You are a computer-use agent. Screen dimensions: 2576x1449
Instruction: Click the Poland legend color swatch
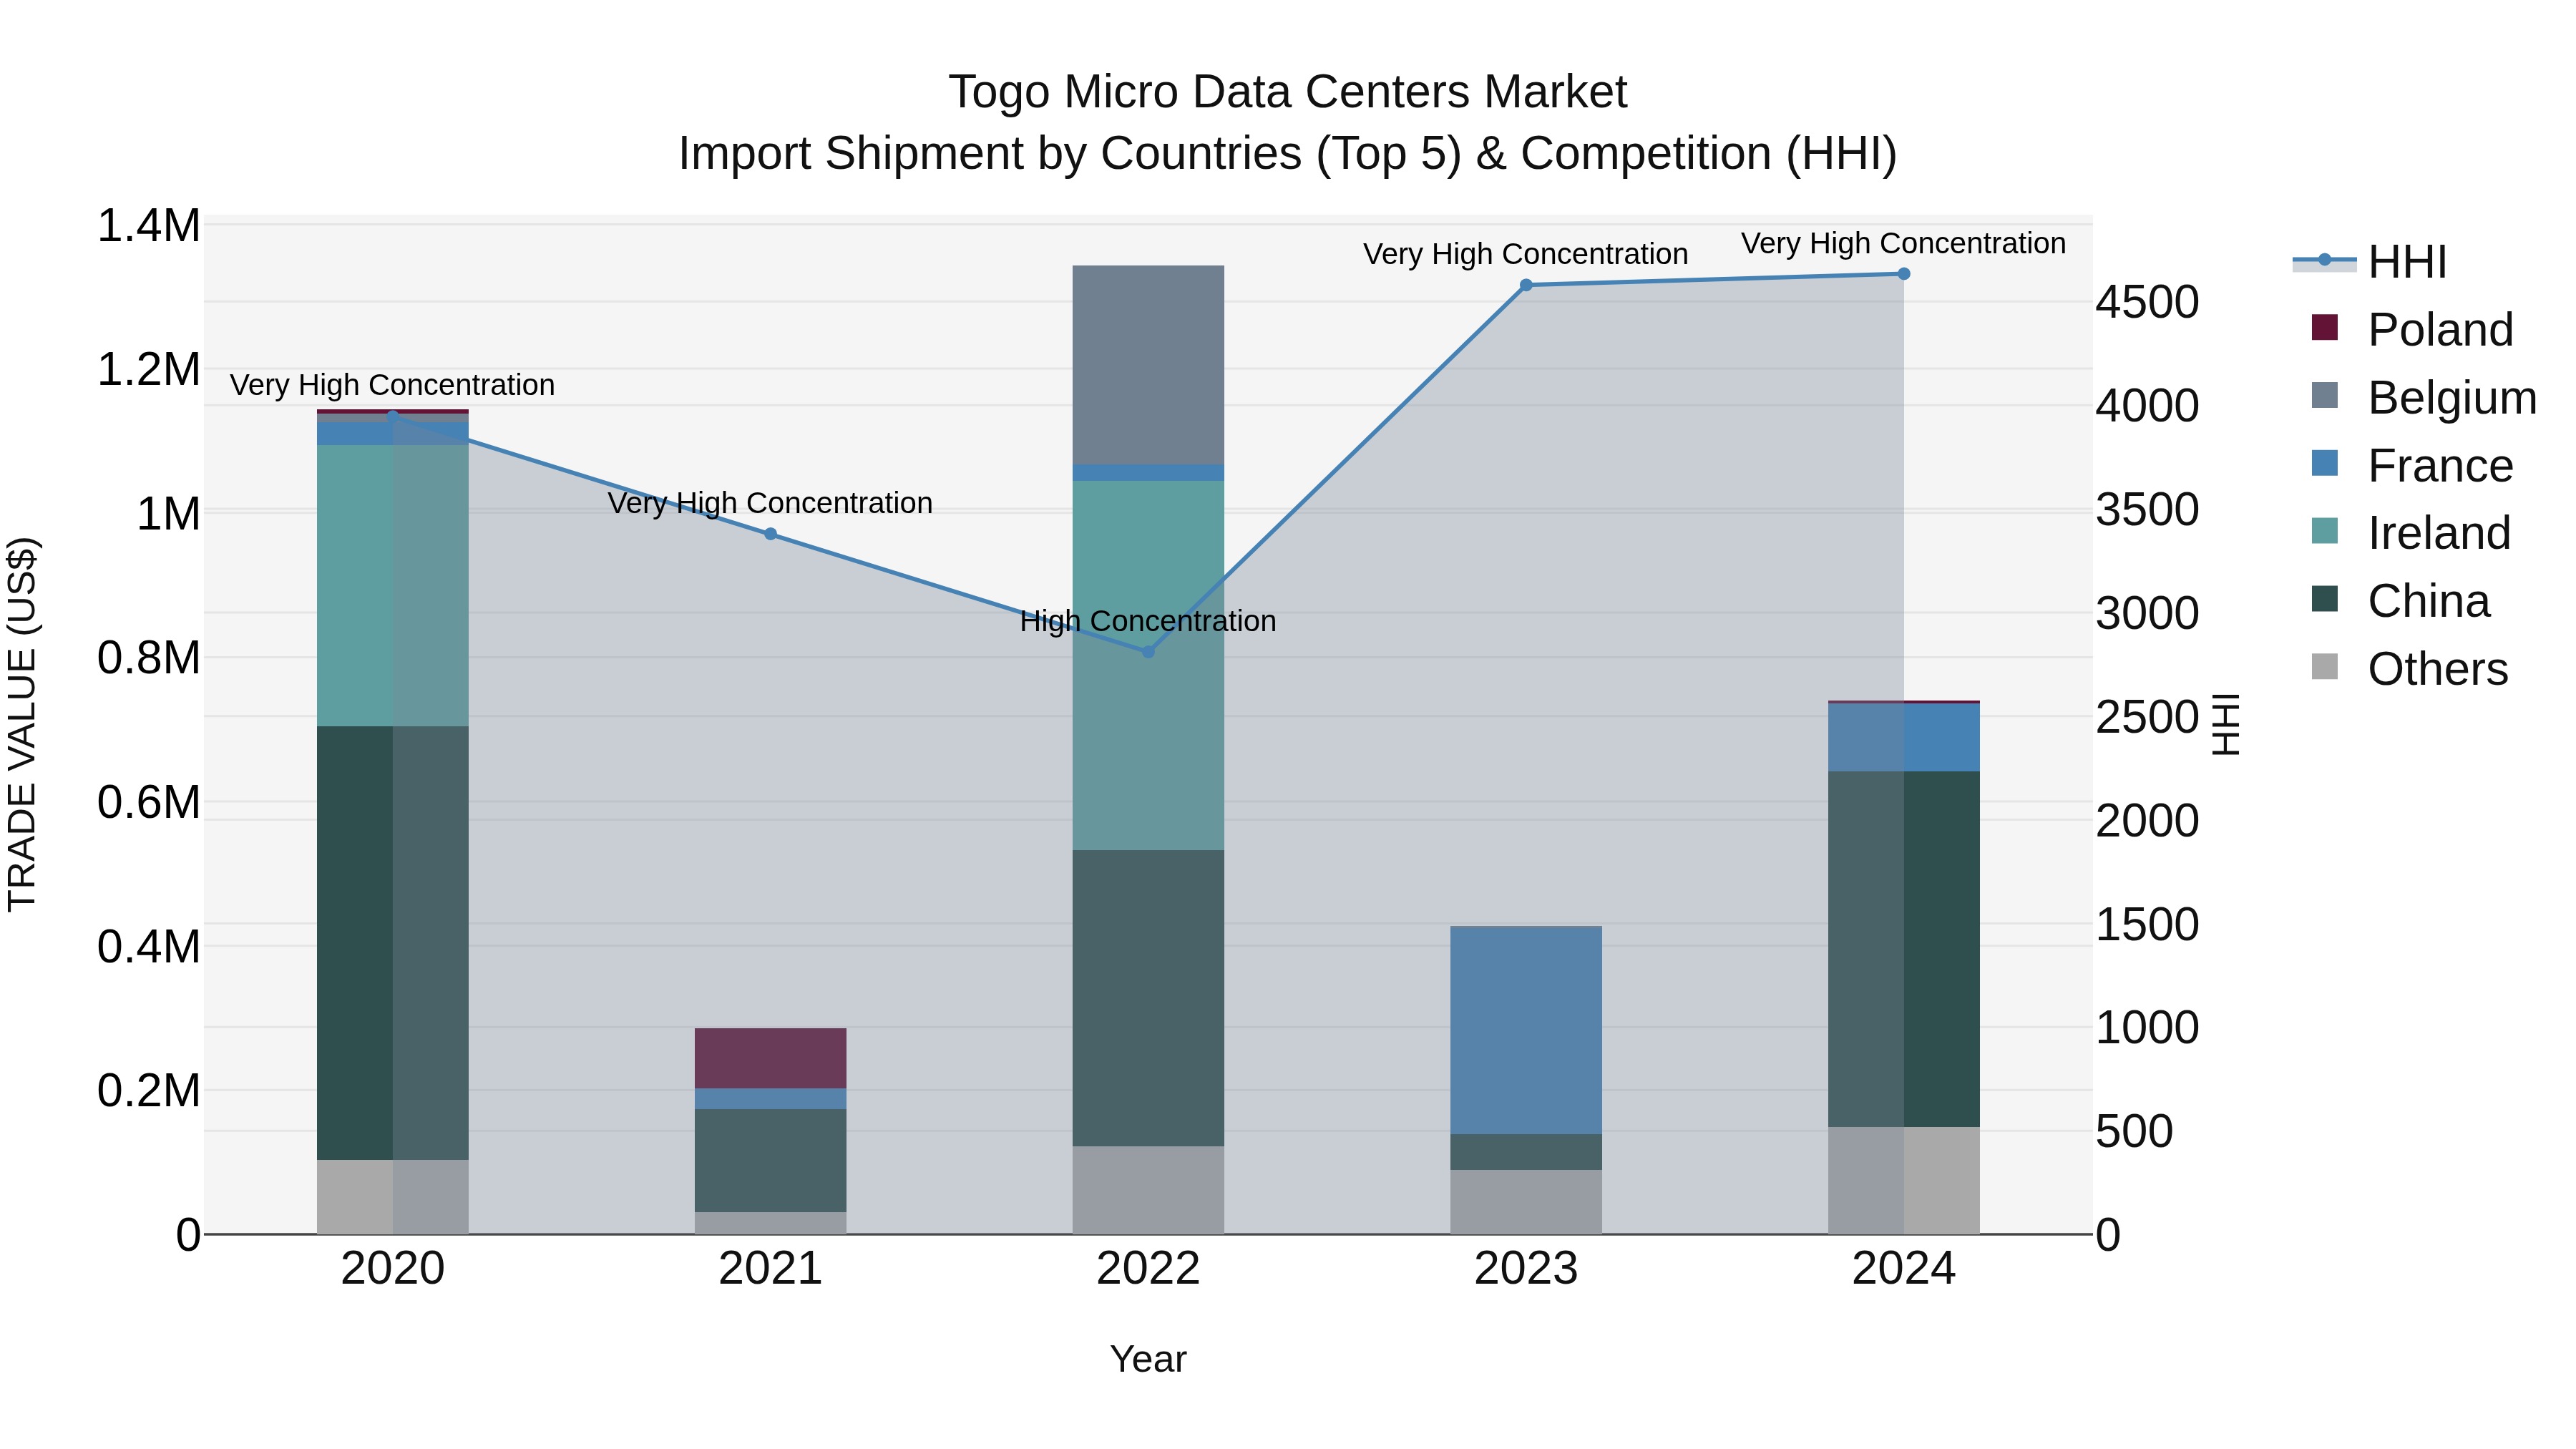(2325, 327)
